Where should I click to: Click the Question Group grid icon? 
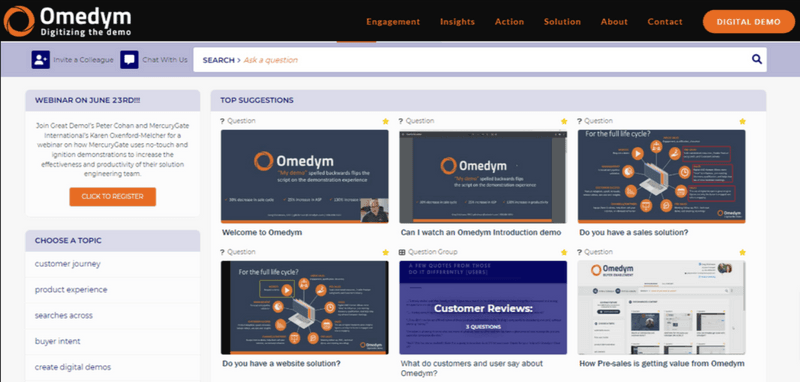point(402,252)
